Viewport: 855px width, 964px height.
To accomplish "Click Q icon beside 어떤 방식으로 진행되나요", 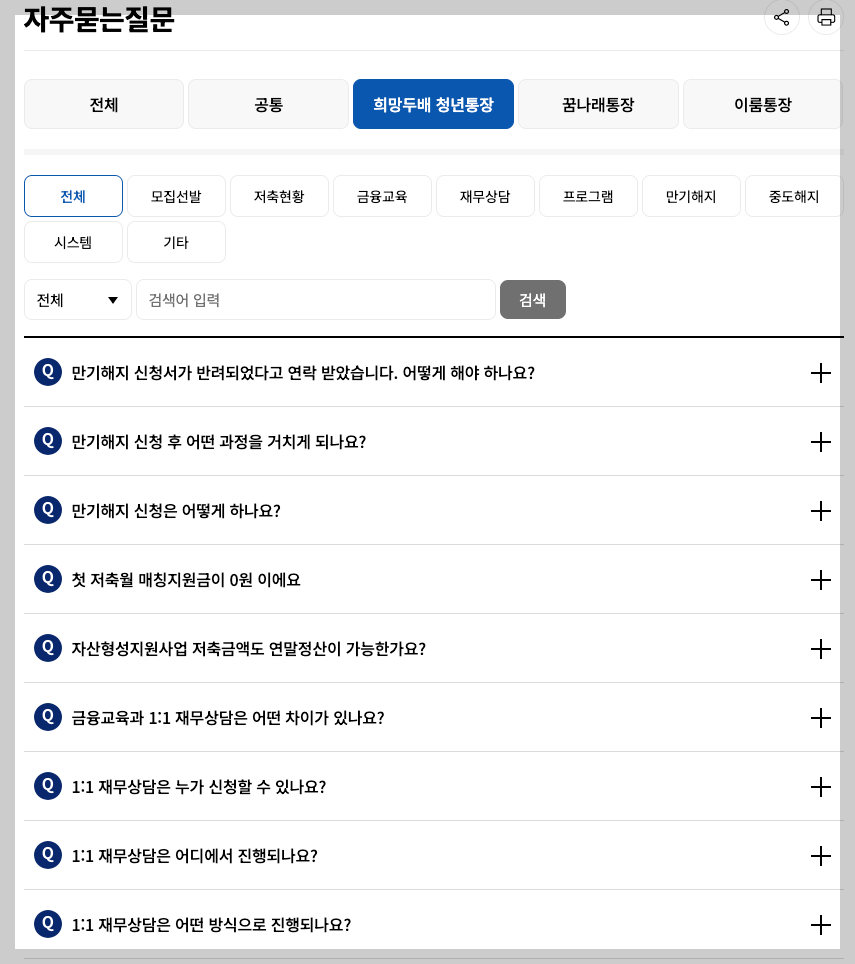I will tap(48, 923).
